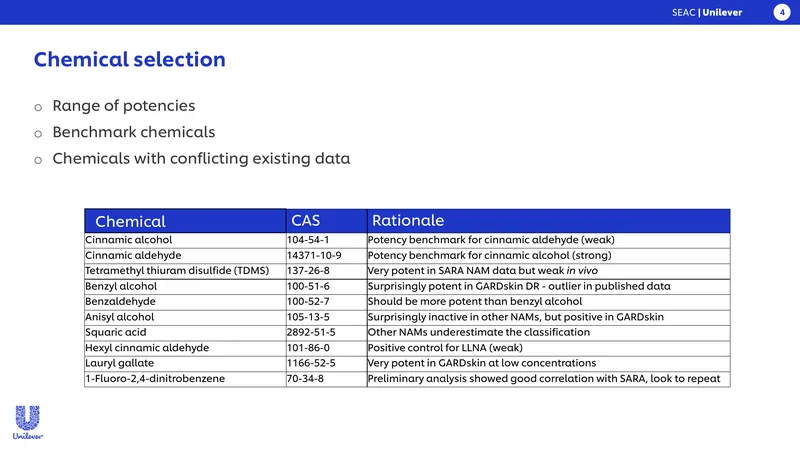Select the Cinnamic alcohol cell
Screen dimensions: 800x450
[x=185, y=240]
